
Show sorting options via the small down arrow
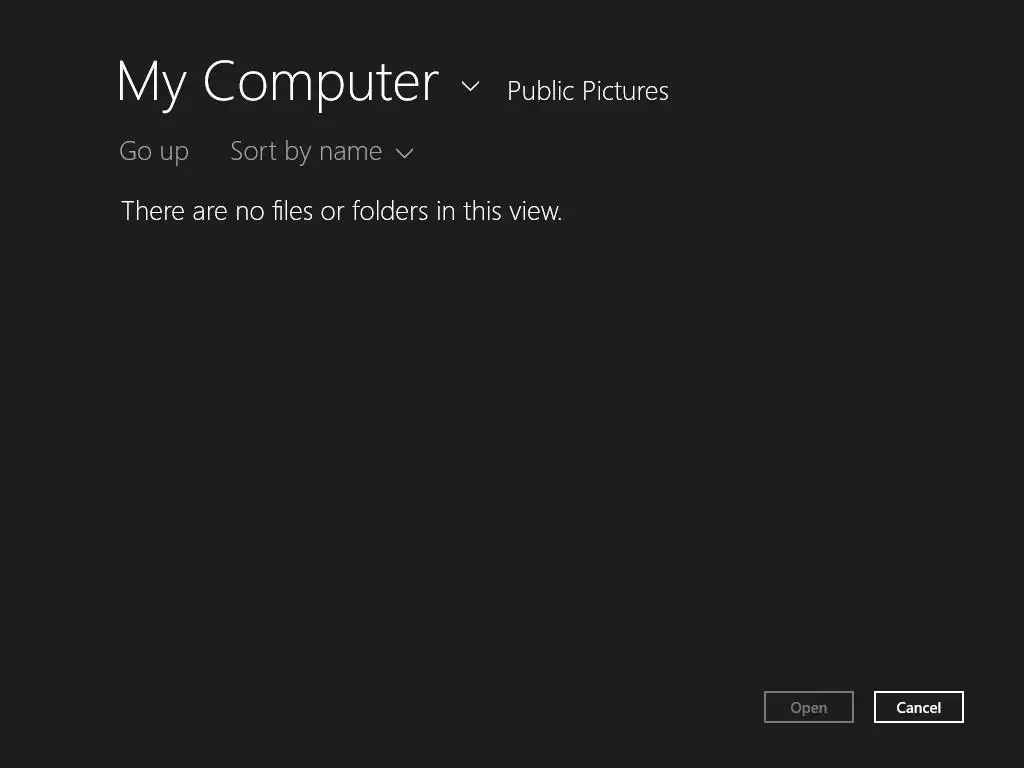coord(404,153)
